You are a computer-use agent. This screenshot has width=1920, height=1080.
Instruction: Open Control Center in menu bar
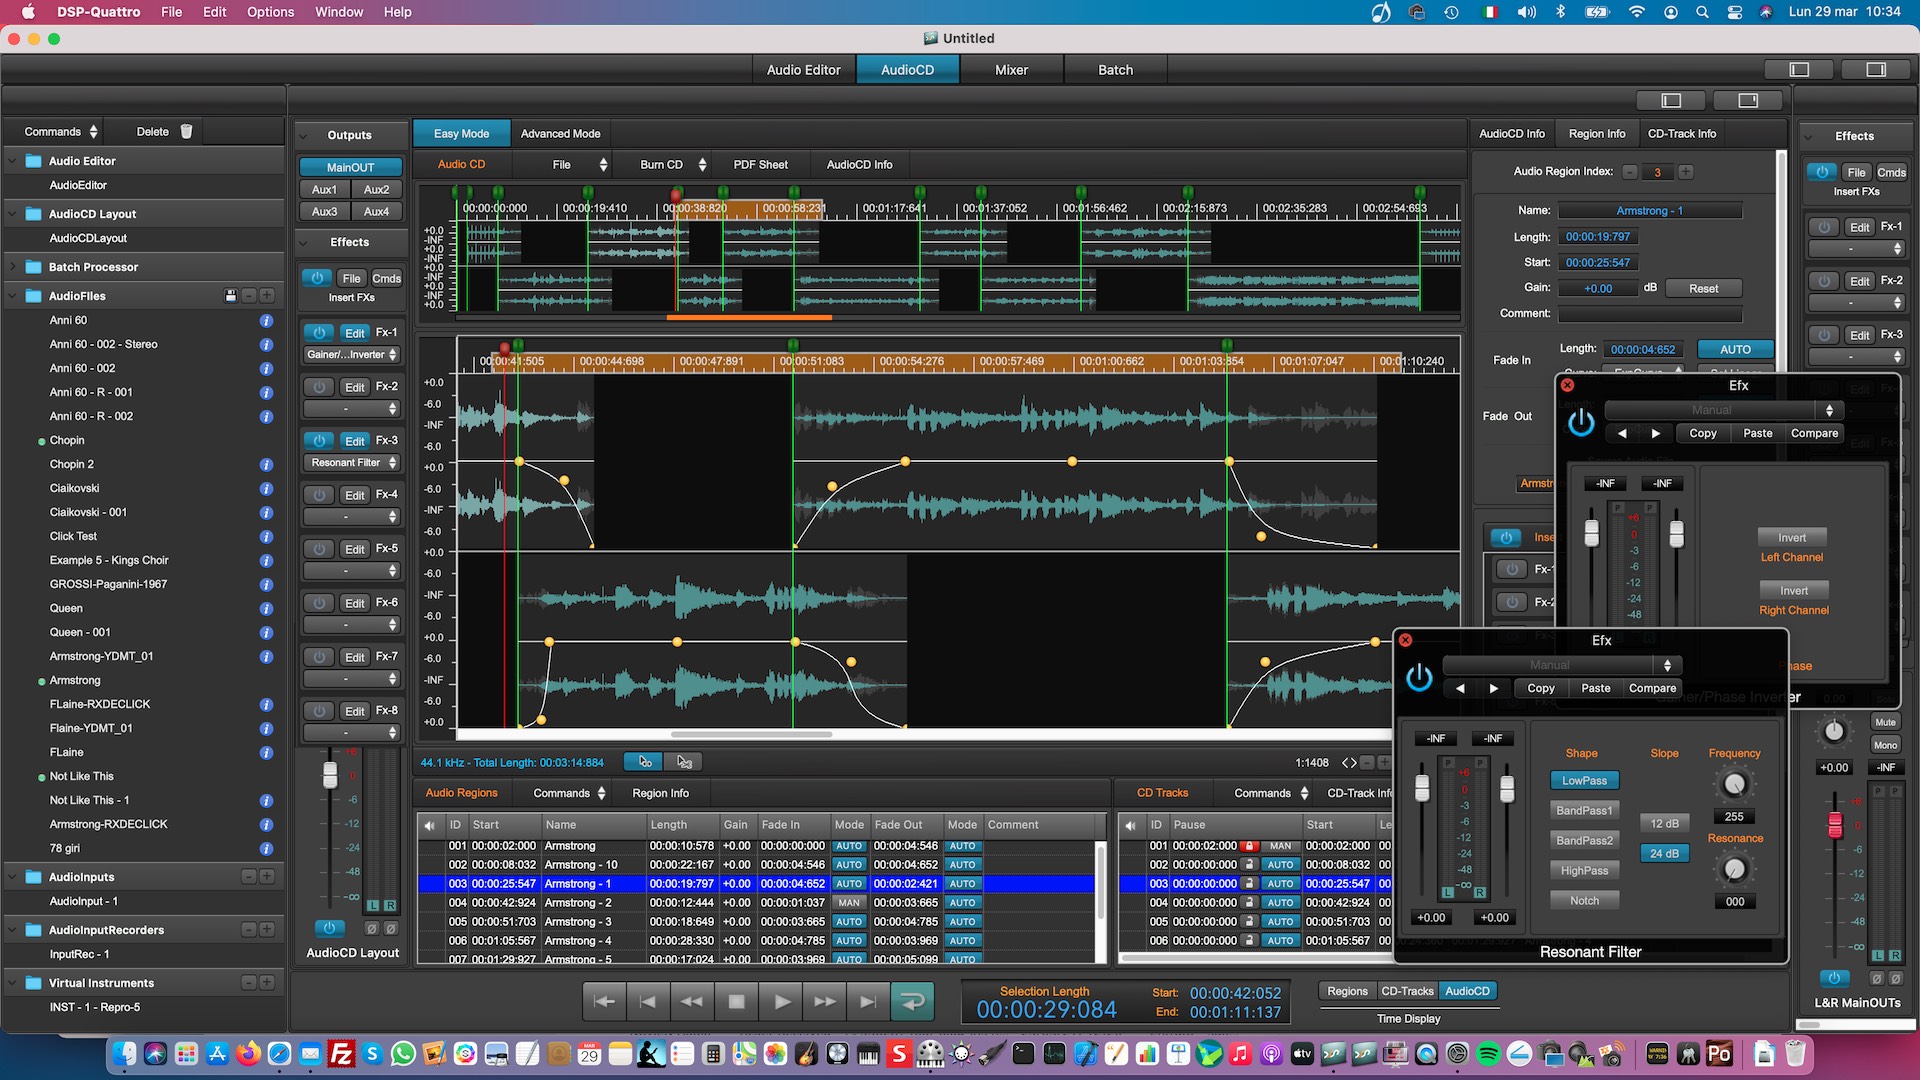pyautogui.click(x=1735, y=12)
